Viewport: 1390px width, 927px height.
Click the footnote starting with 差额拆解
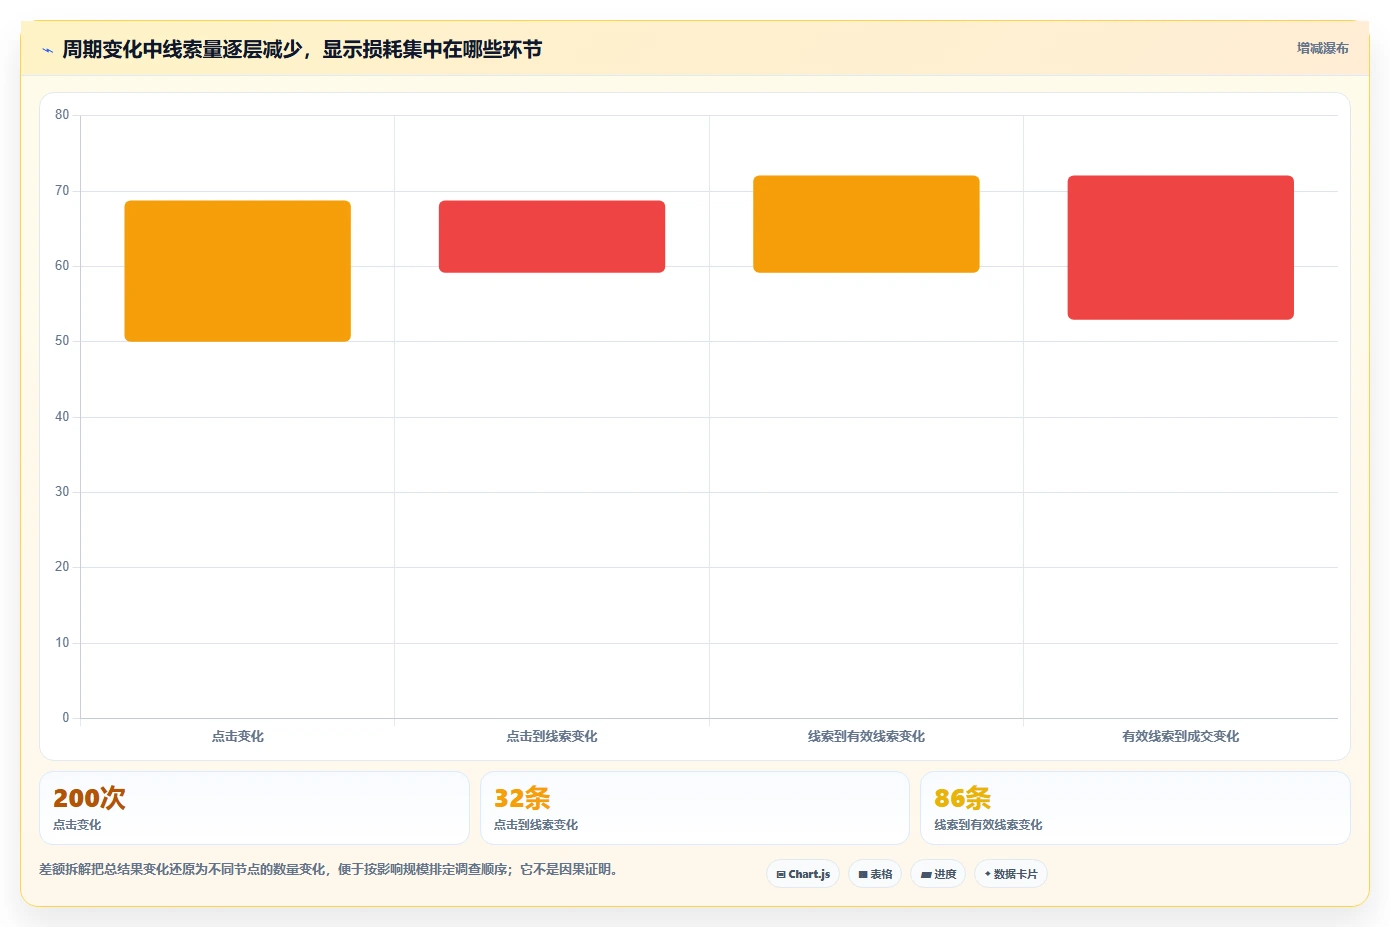point(328,869)
